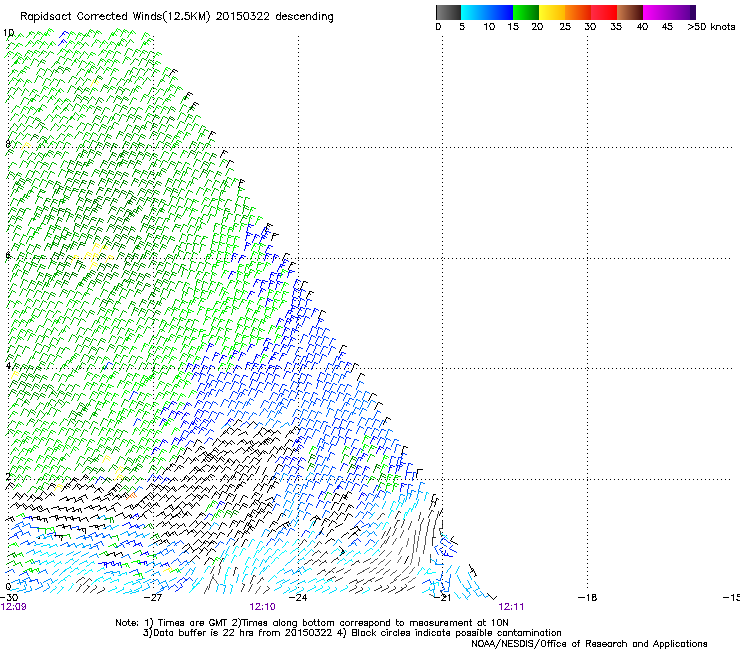
Task: Click the longitude axis label '-27'
Action: pos(153,598)
